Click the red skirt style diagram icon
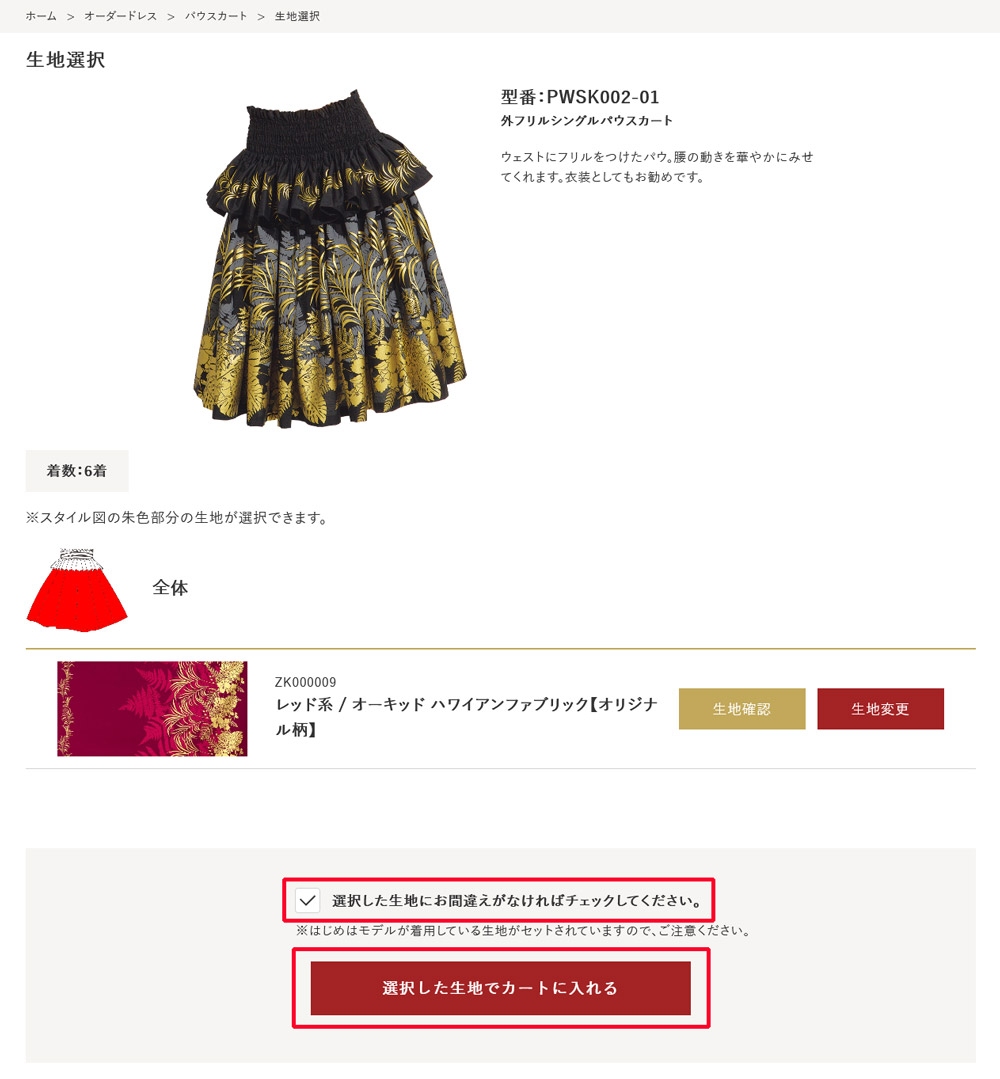The width and height of the screenshot is (1000, 1079). (x=76, y=590)
